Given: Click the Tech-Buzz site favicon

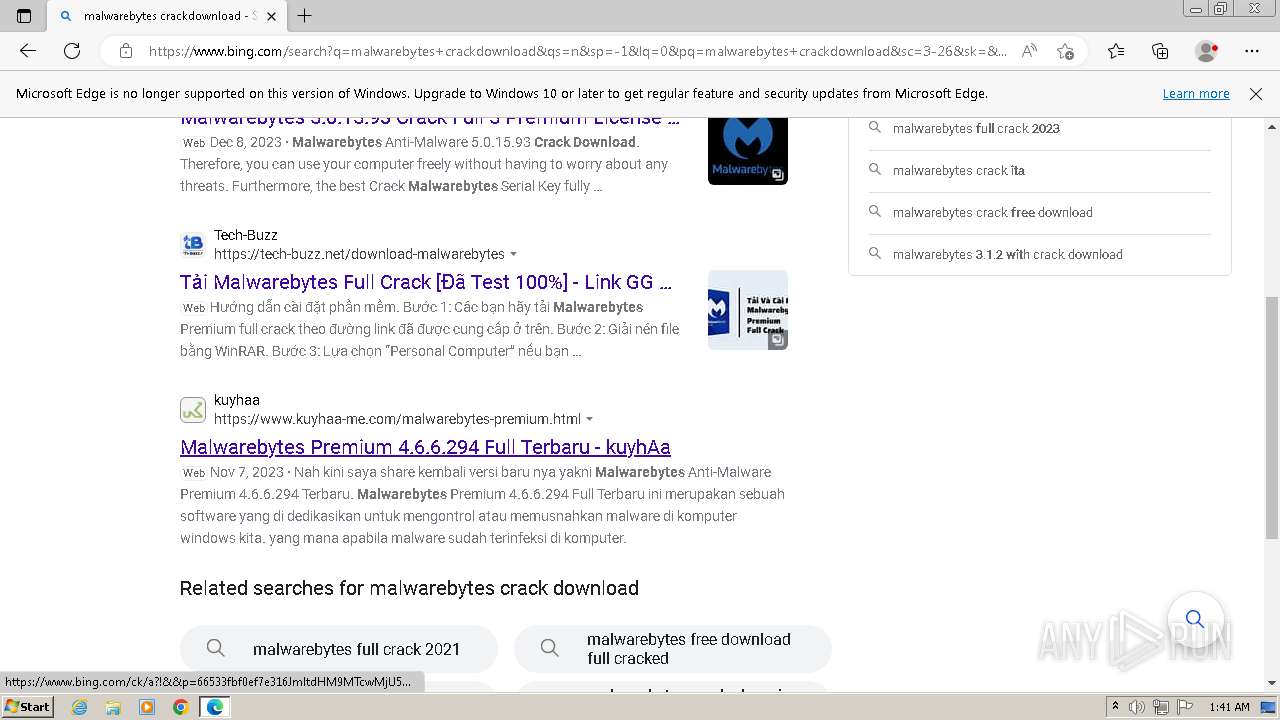Looking at the screenshot, I should click(x=193, y=244).
